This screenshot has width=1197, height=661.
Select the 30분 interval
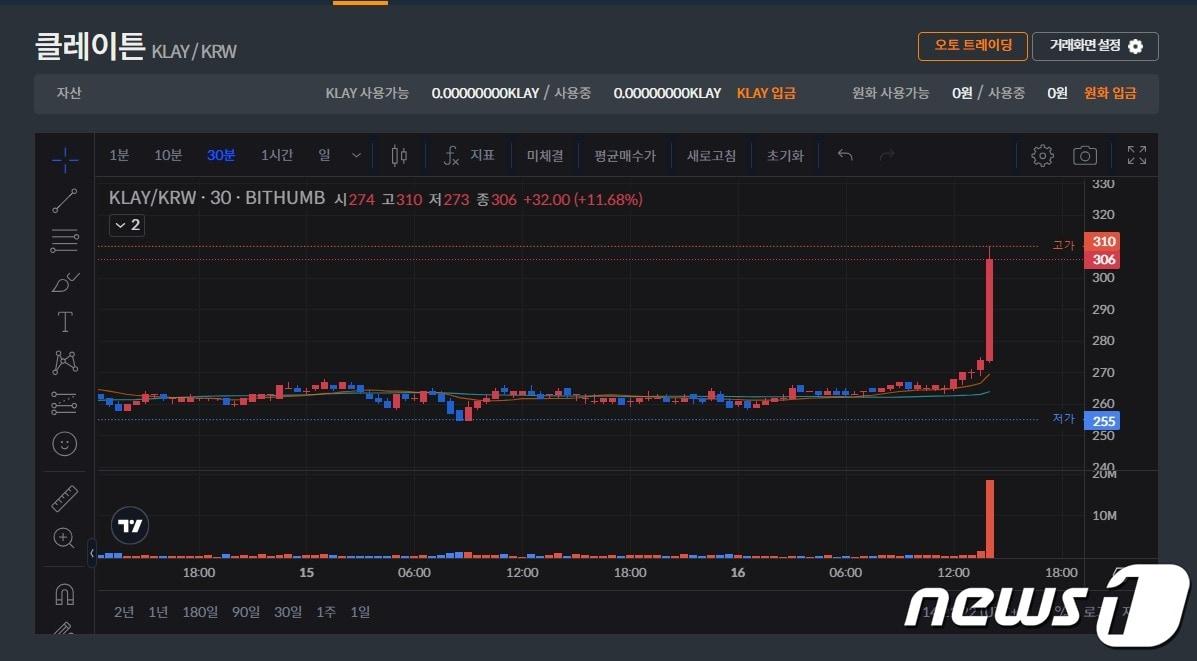coord(221,156)
